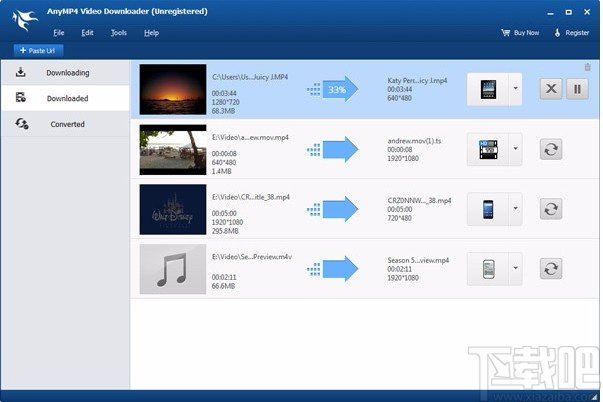Image resolution: width=603 pixels, height=402 pixels.
Task: Switch to the Downloading tab
Action: point(65,72)
